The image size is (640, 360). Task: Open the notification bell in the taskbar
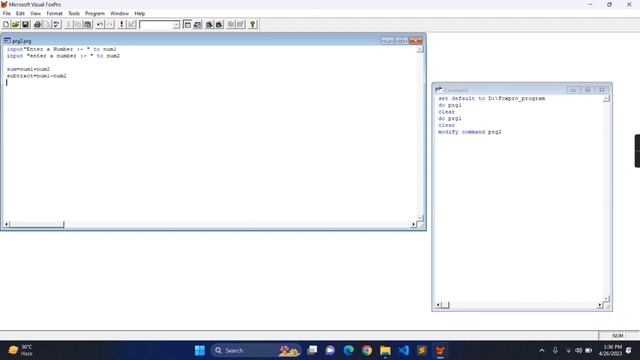coord(629,350)
